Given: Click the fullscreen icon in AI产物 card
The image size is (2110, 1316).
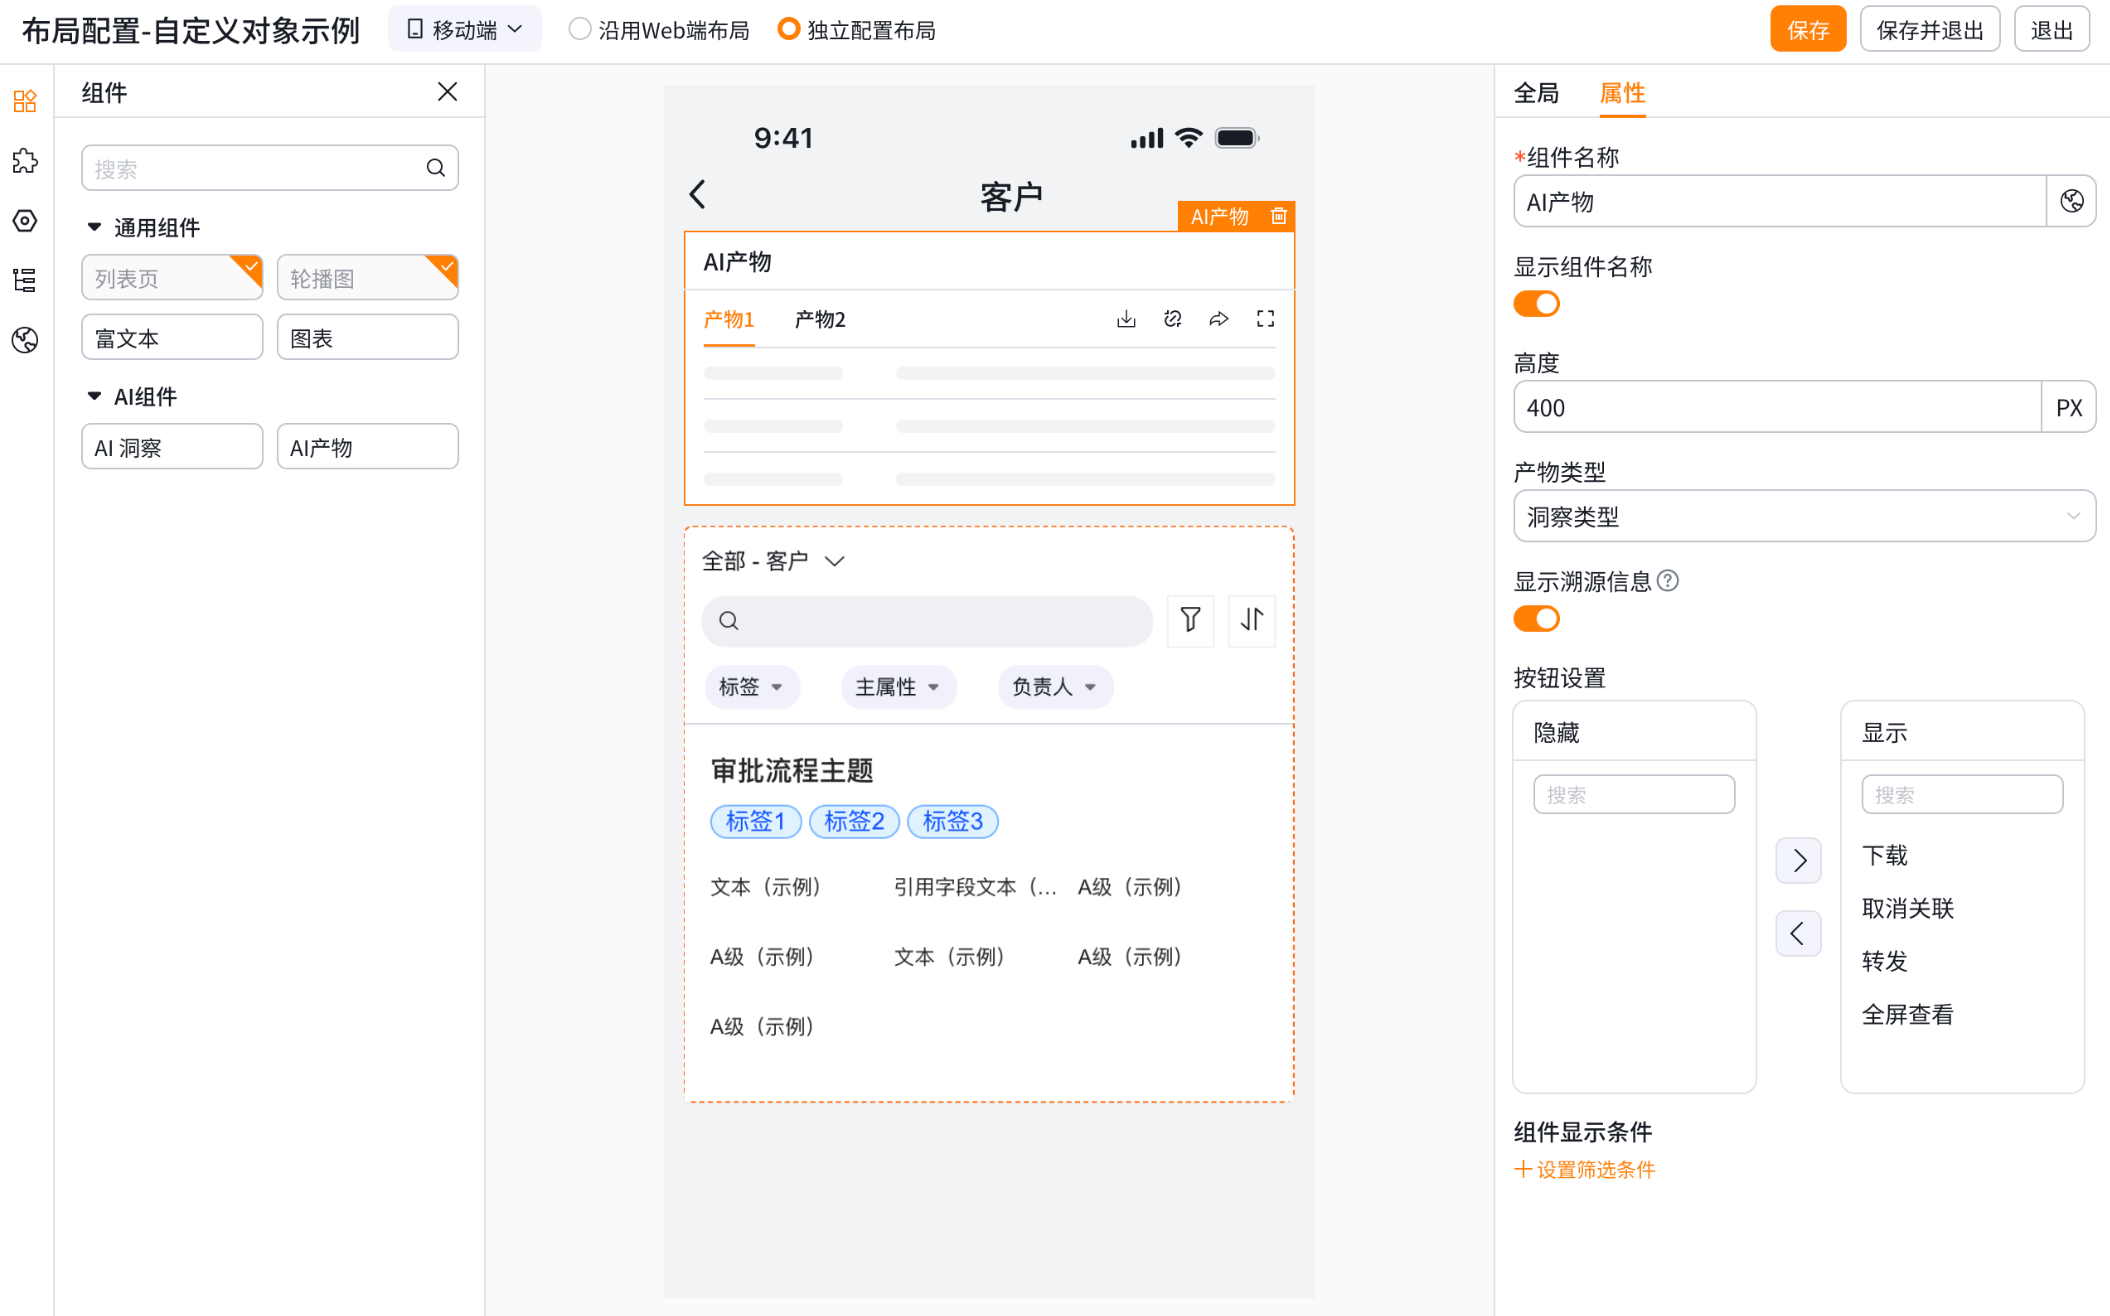Looking at the screenshot, I should coord(1265,319).
